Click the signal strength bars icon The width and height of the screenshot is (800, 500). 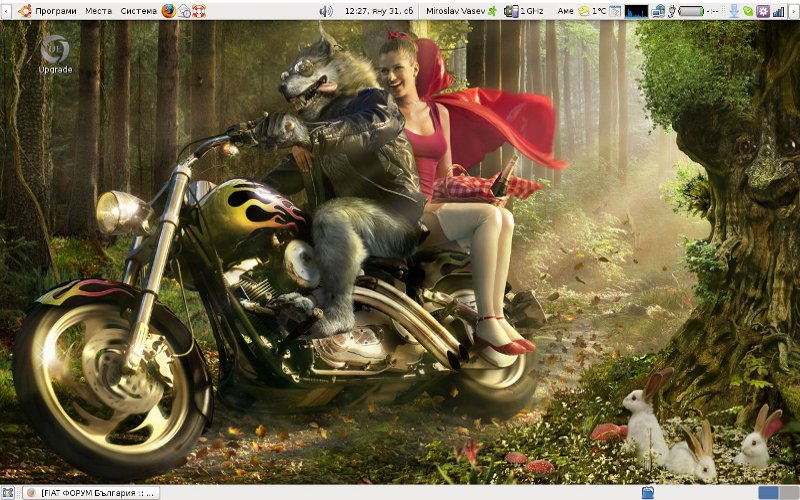click(778, 11)
